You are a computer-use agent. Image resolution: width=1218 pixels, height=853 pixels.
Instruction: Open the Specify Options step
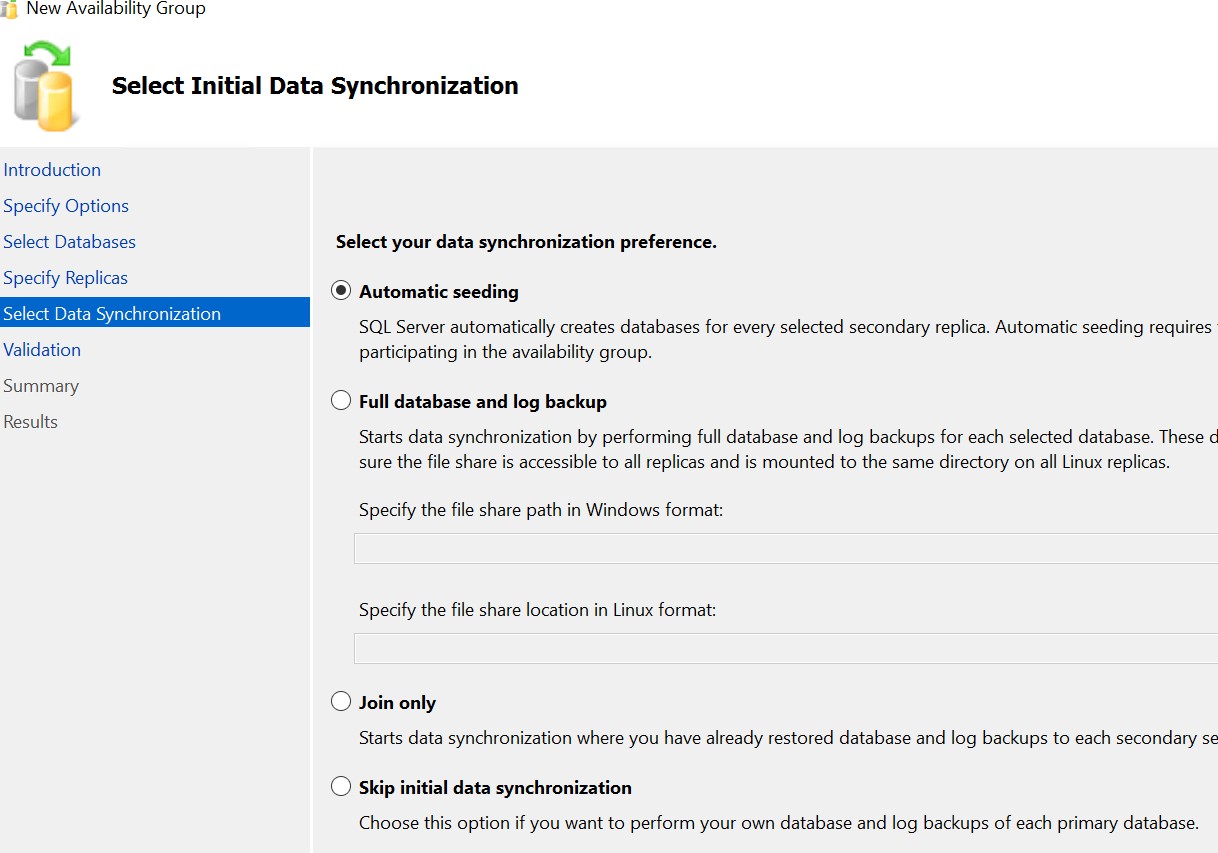pos(66,206)
